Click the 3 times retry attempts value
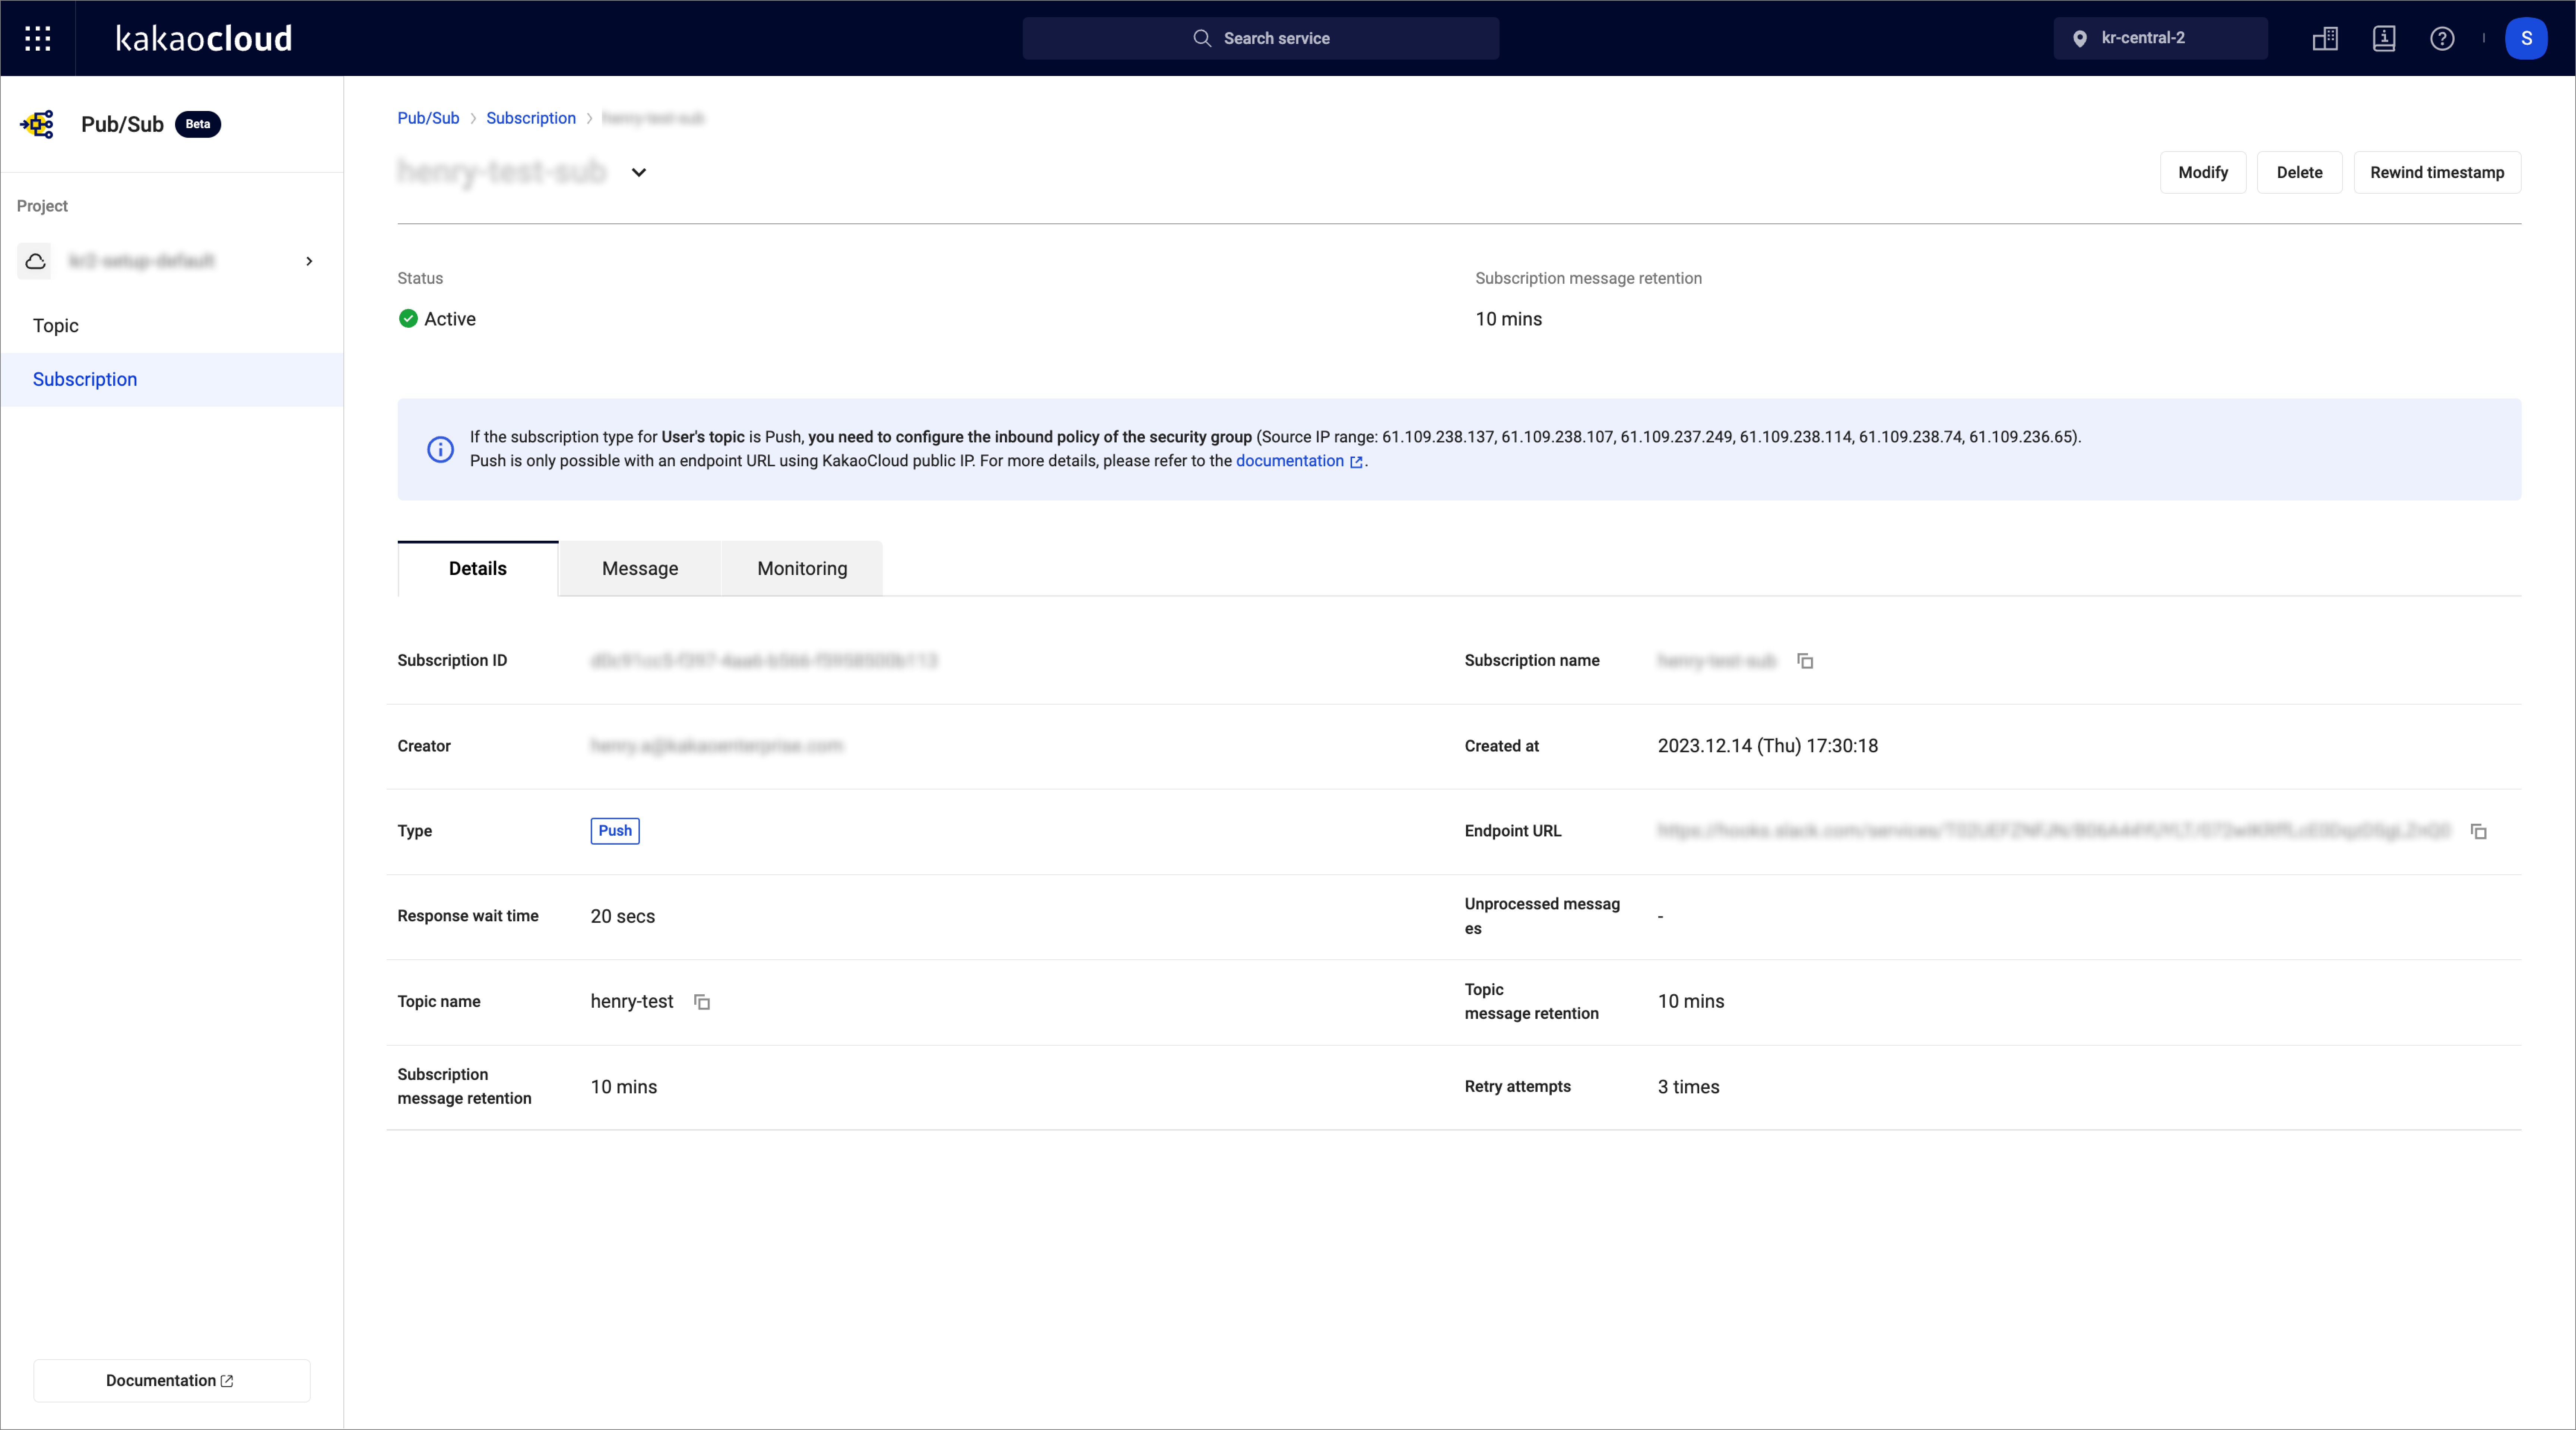The height and width of the screenshot is (1430, 2576). coord(1689,1087)
